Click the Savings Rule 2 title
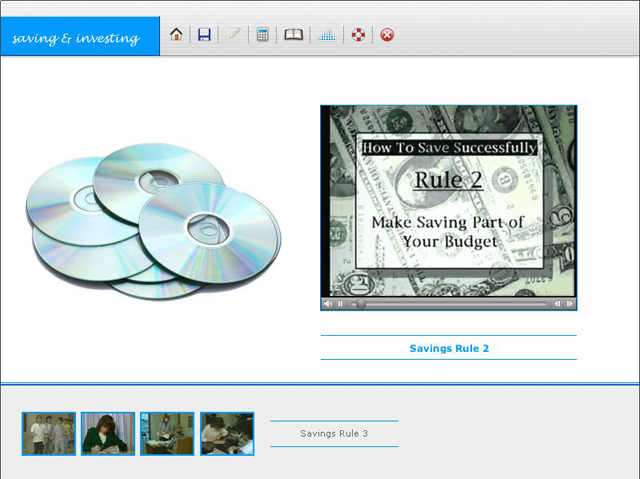640x479 pixels. [449, 348]
